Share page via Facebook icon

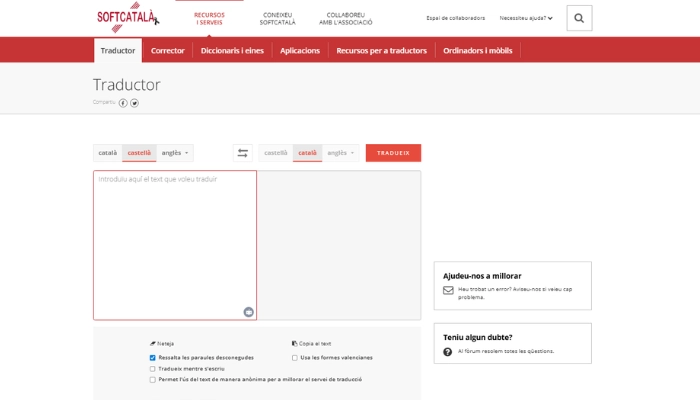[123, 103]
